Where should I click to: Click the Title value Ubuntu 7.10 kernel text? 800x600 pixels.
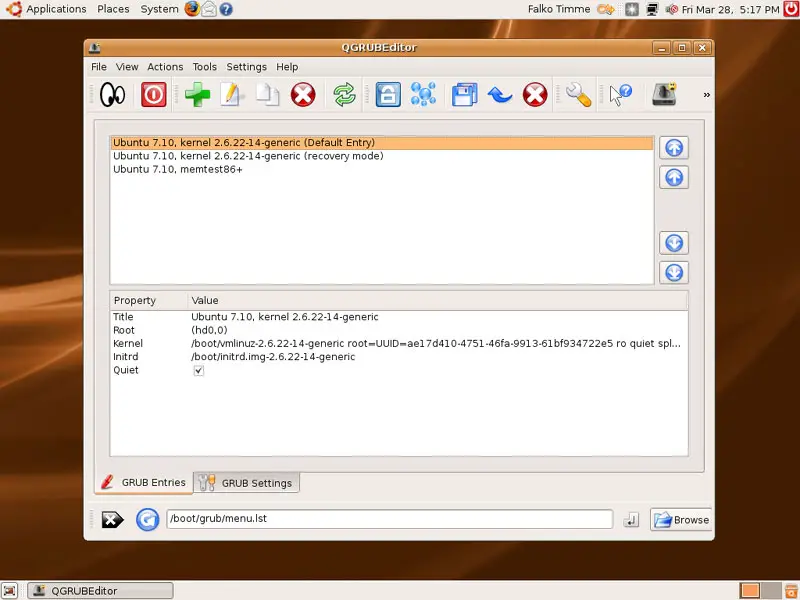click(285, 317)
